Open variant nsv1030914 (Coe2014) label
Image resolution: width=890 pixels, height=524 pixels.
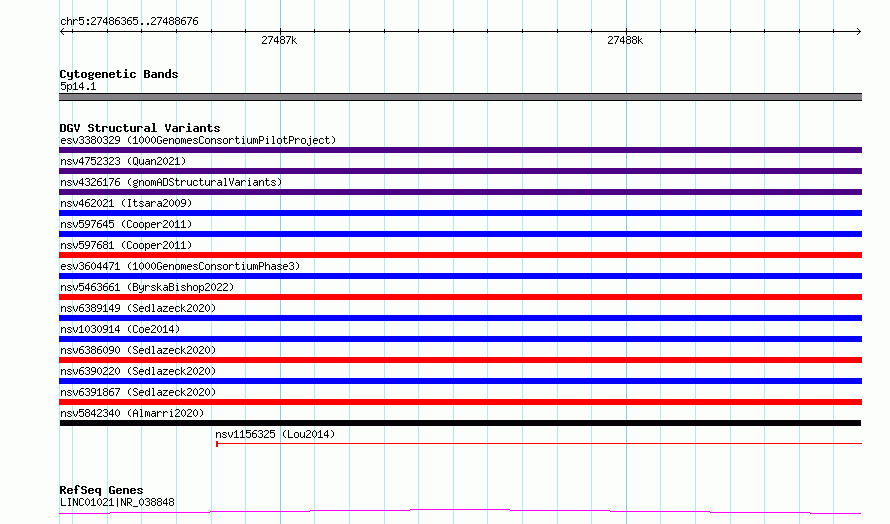(120, 329)
